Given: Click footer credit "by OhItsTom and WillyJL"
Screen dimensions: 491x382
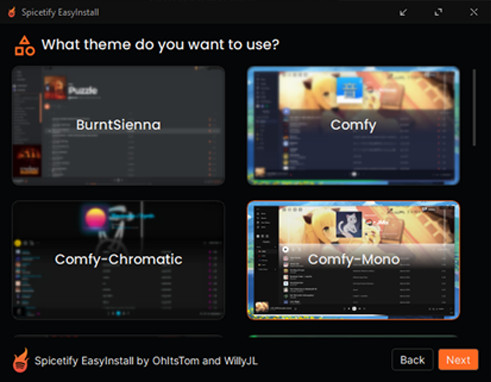Looking at the screenshot, I should (x=197, y=361).
